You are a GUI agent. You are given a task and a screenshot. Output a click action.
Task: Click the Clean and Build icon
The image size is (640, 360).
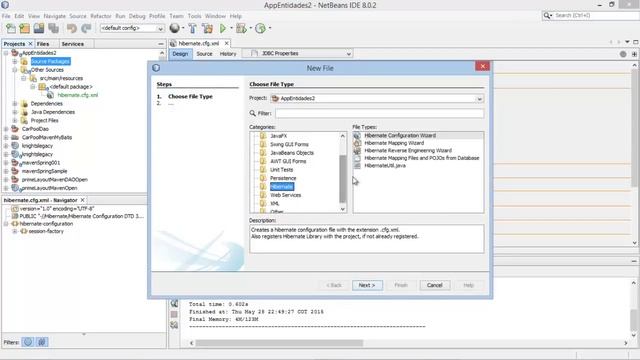tap(207, 28)
